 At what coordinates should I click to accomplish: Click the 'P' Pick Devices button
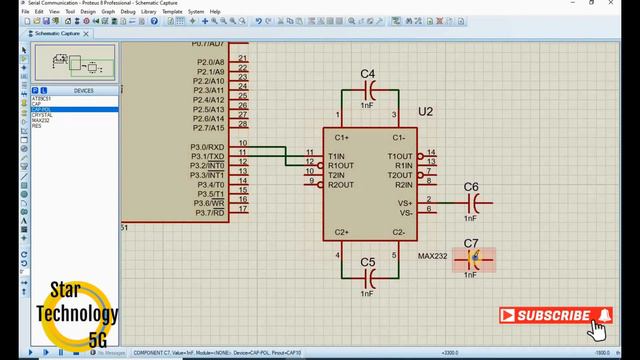tap(35, 90)
